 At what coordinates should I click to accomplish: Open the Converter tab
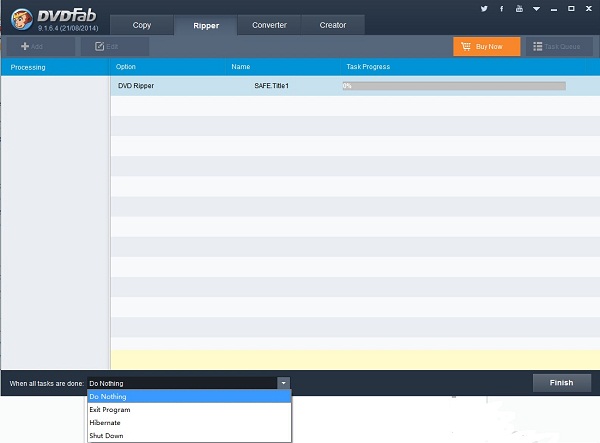[269, 25]
